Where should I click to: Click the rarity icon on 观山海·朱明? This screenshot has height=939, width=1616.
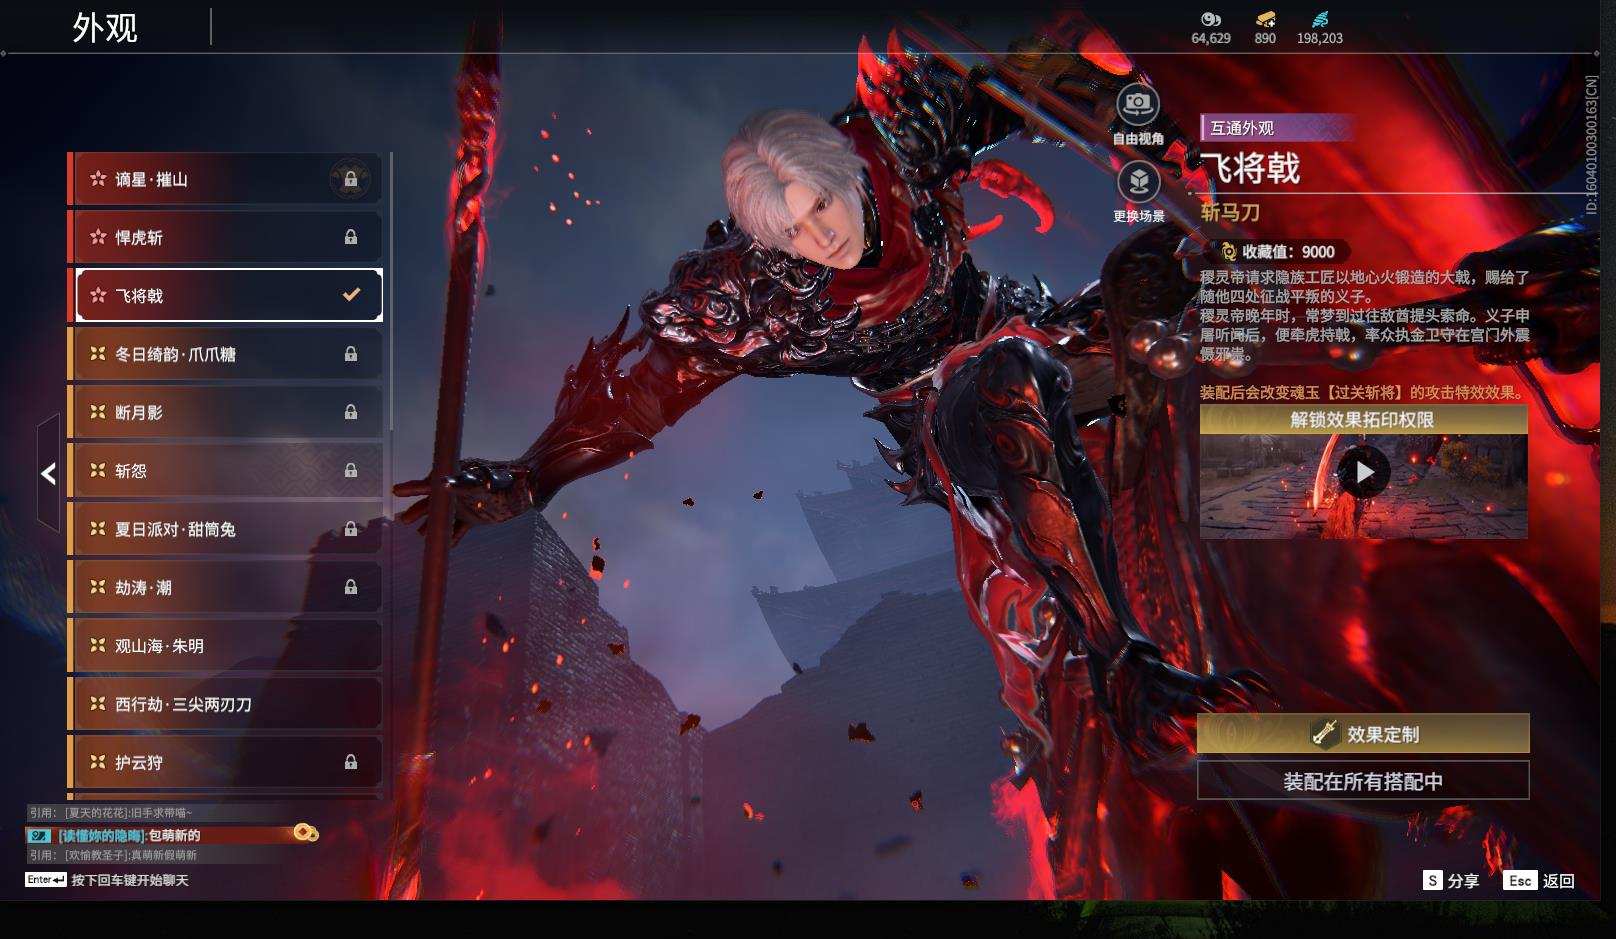98,646
